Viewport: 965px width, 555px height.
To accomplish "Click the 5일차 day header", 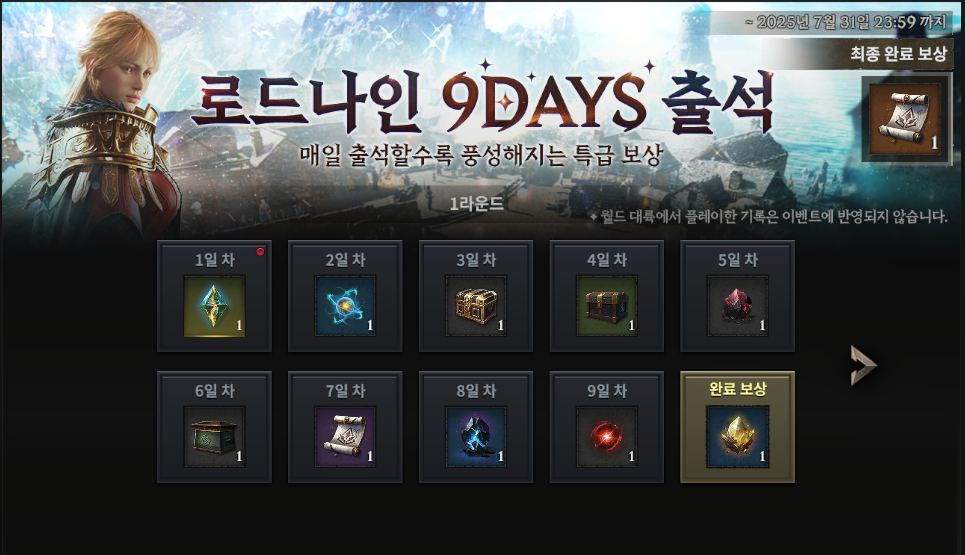I will point(737,260).
